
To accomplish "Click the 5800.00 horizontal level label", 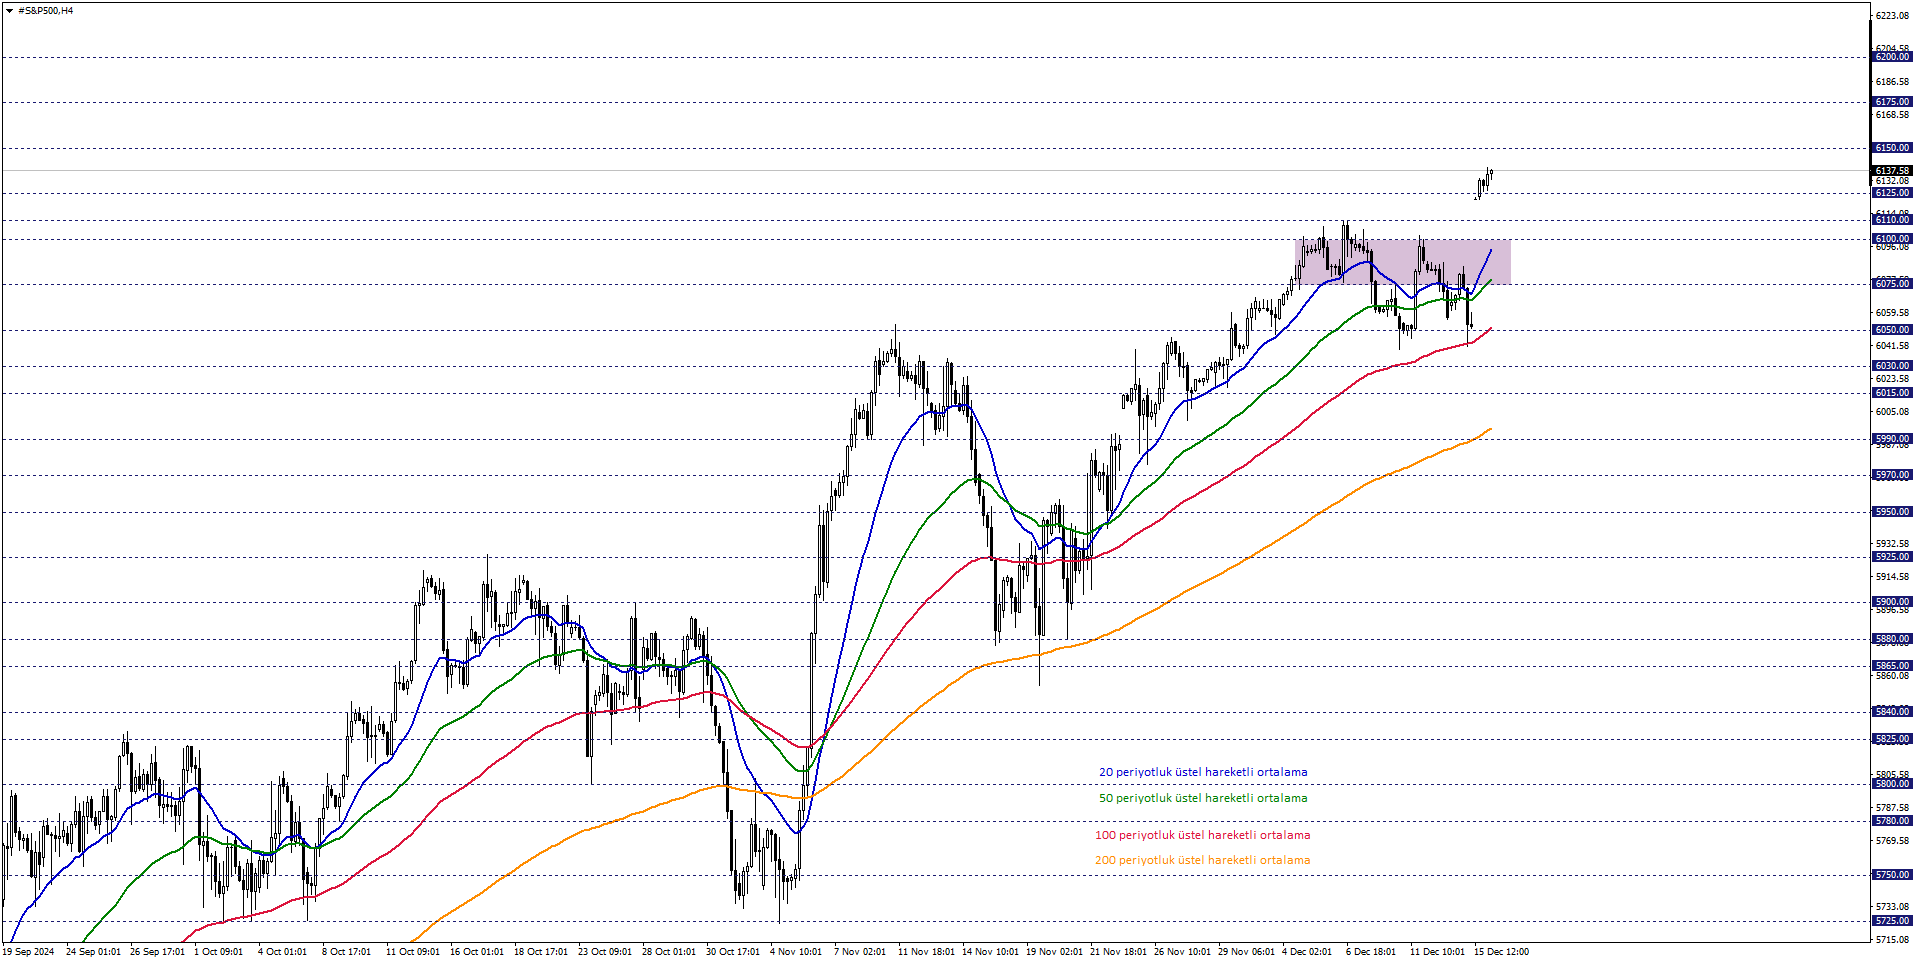I will click(x=1892, y=784).
